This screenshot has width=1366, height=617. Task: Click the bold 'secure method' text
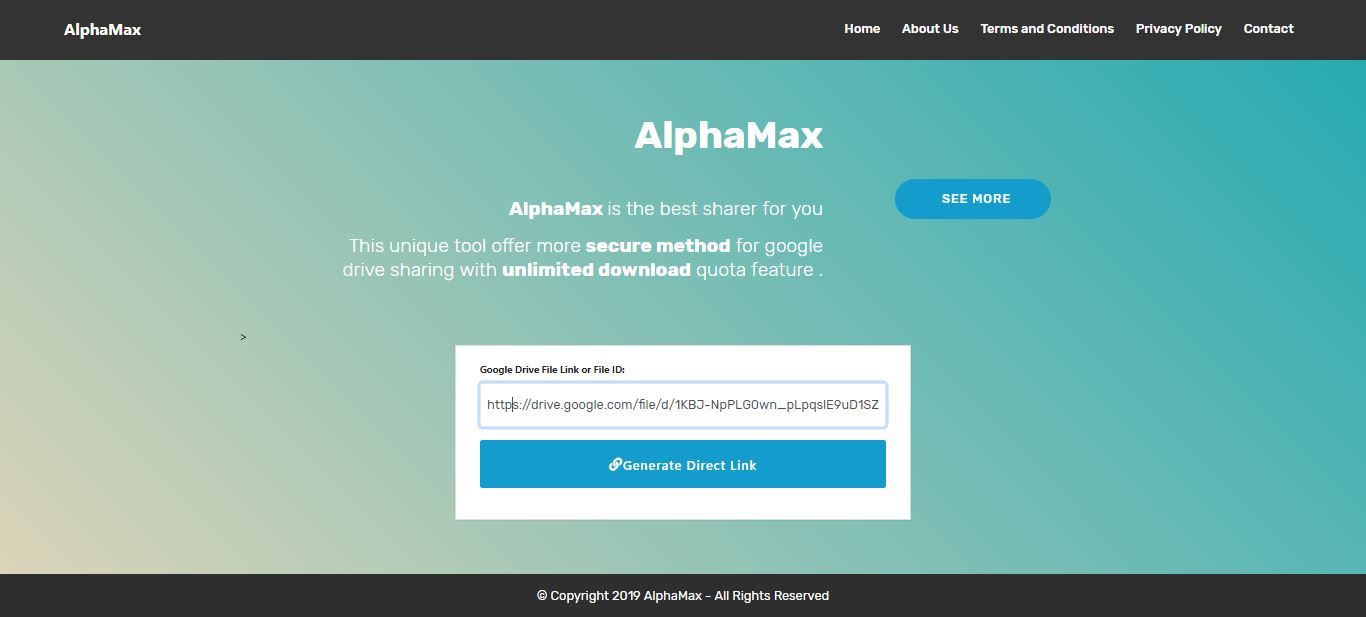click(657, 246)
